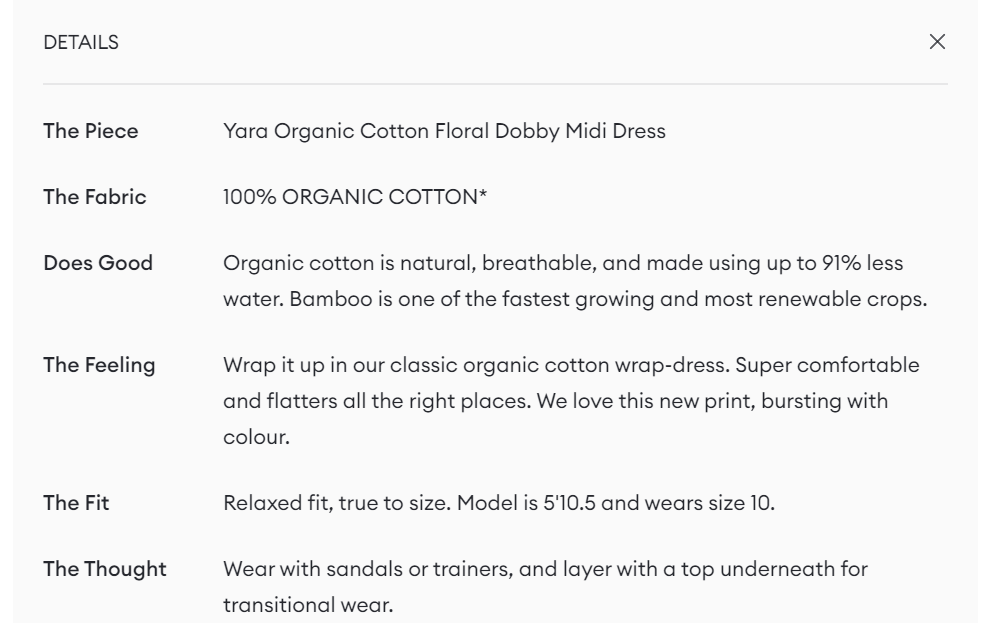Click '100% ORGANIC COTTON*' text

pos(355,197)
